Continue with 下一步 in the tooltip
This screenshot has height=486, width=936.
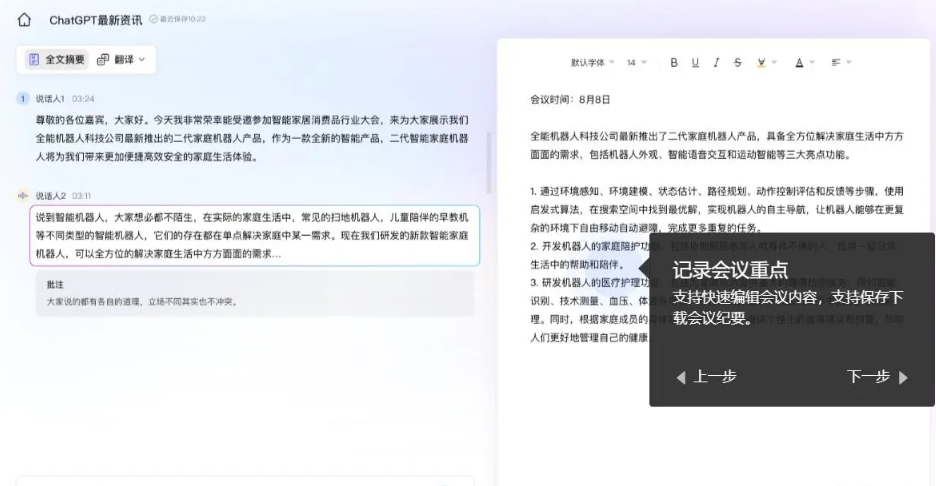pyautogui.click(x=877, y=377)
